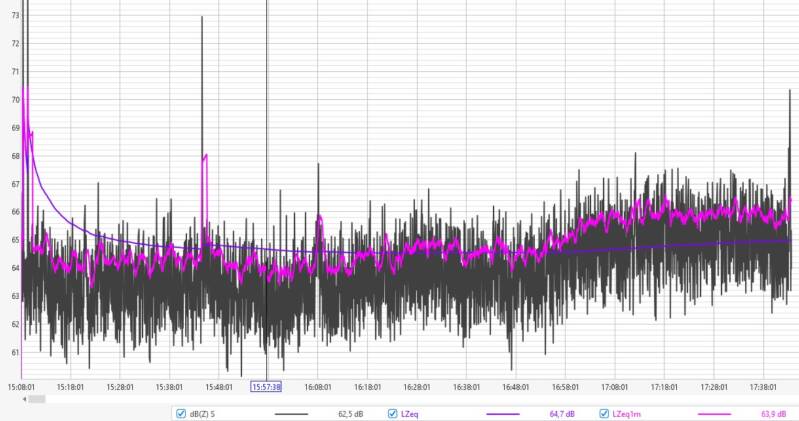Click the 16:18:01 time axis label
The height and width of the screenshot is (421, 799).
click(367, 387)
